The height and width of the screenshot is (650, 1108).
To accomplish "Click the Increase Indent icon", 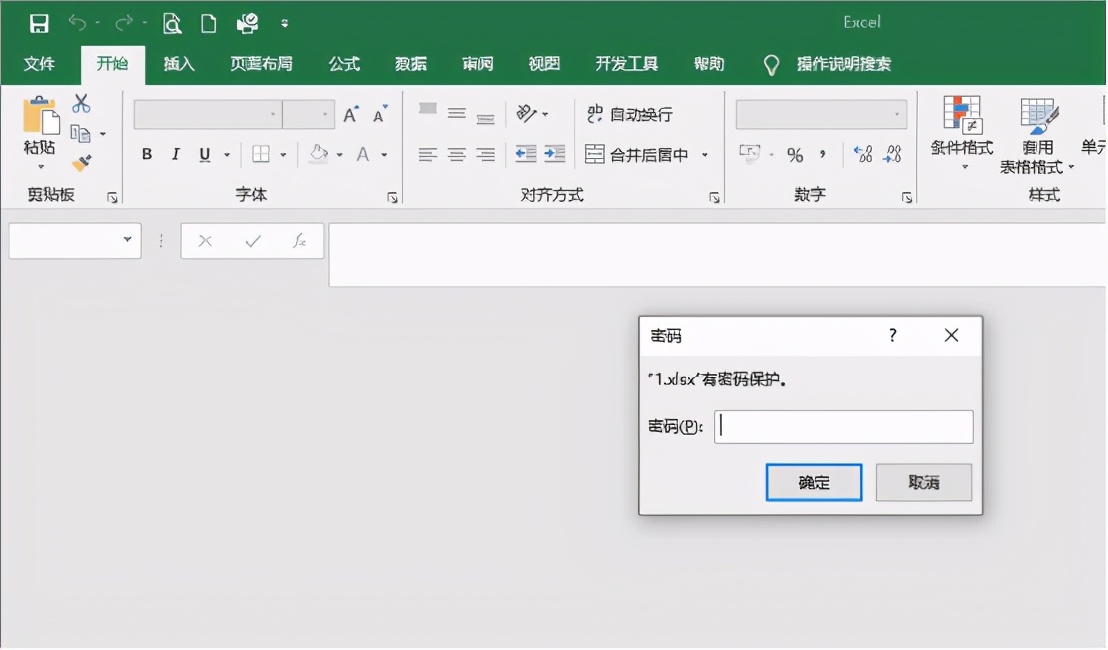I will pyautogui.click(x=555, y=154).
